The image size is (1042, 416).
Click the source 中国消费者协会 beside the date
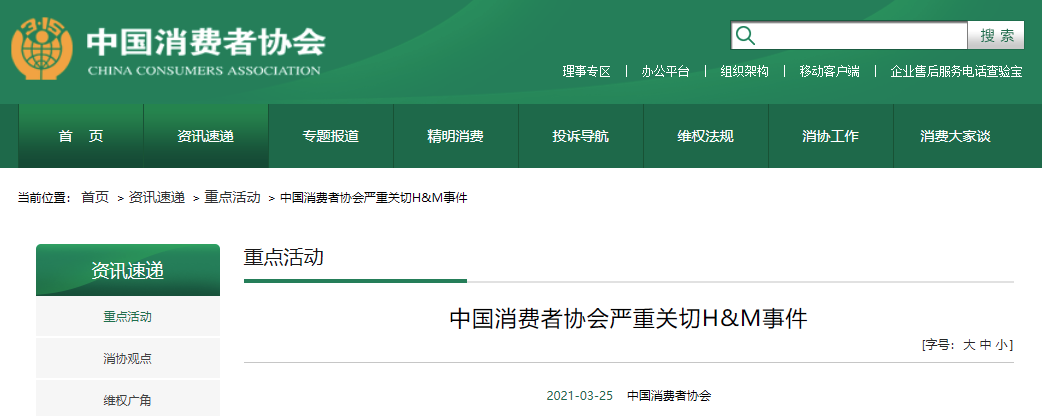coord(669,395)
